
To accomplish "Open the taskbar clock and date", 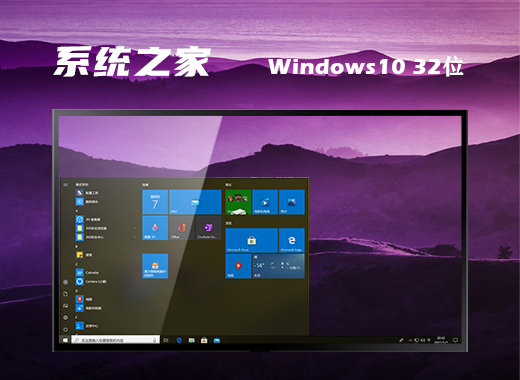I will click(441, 340).
